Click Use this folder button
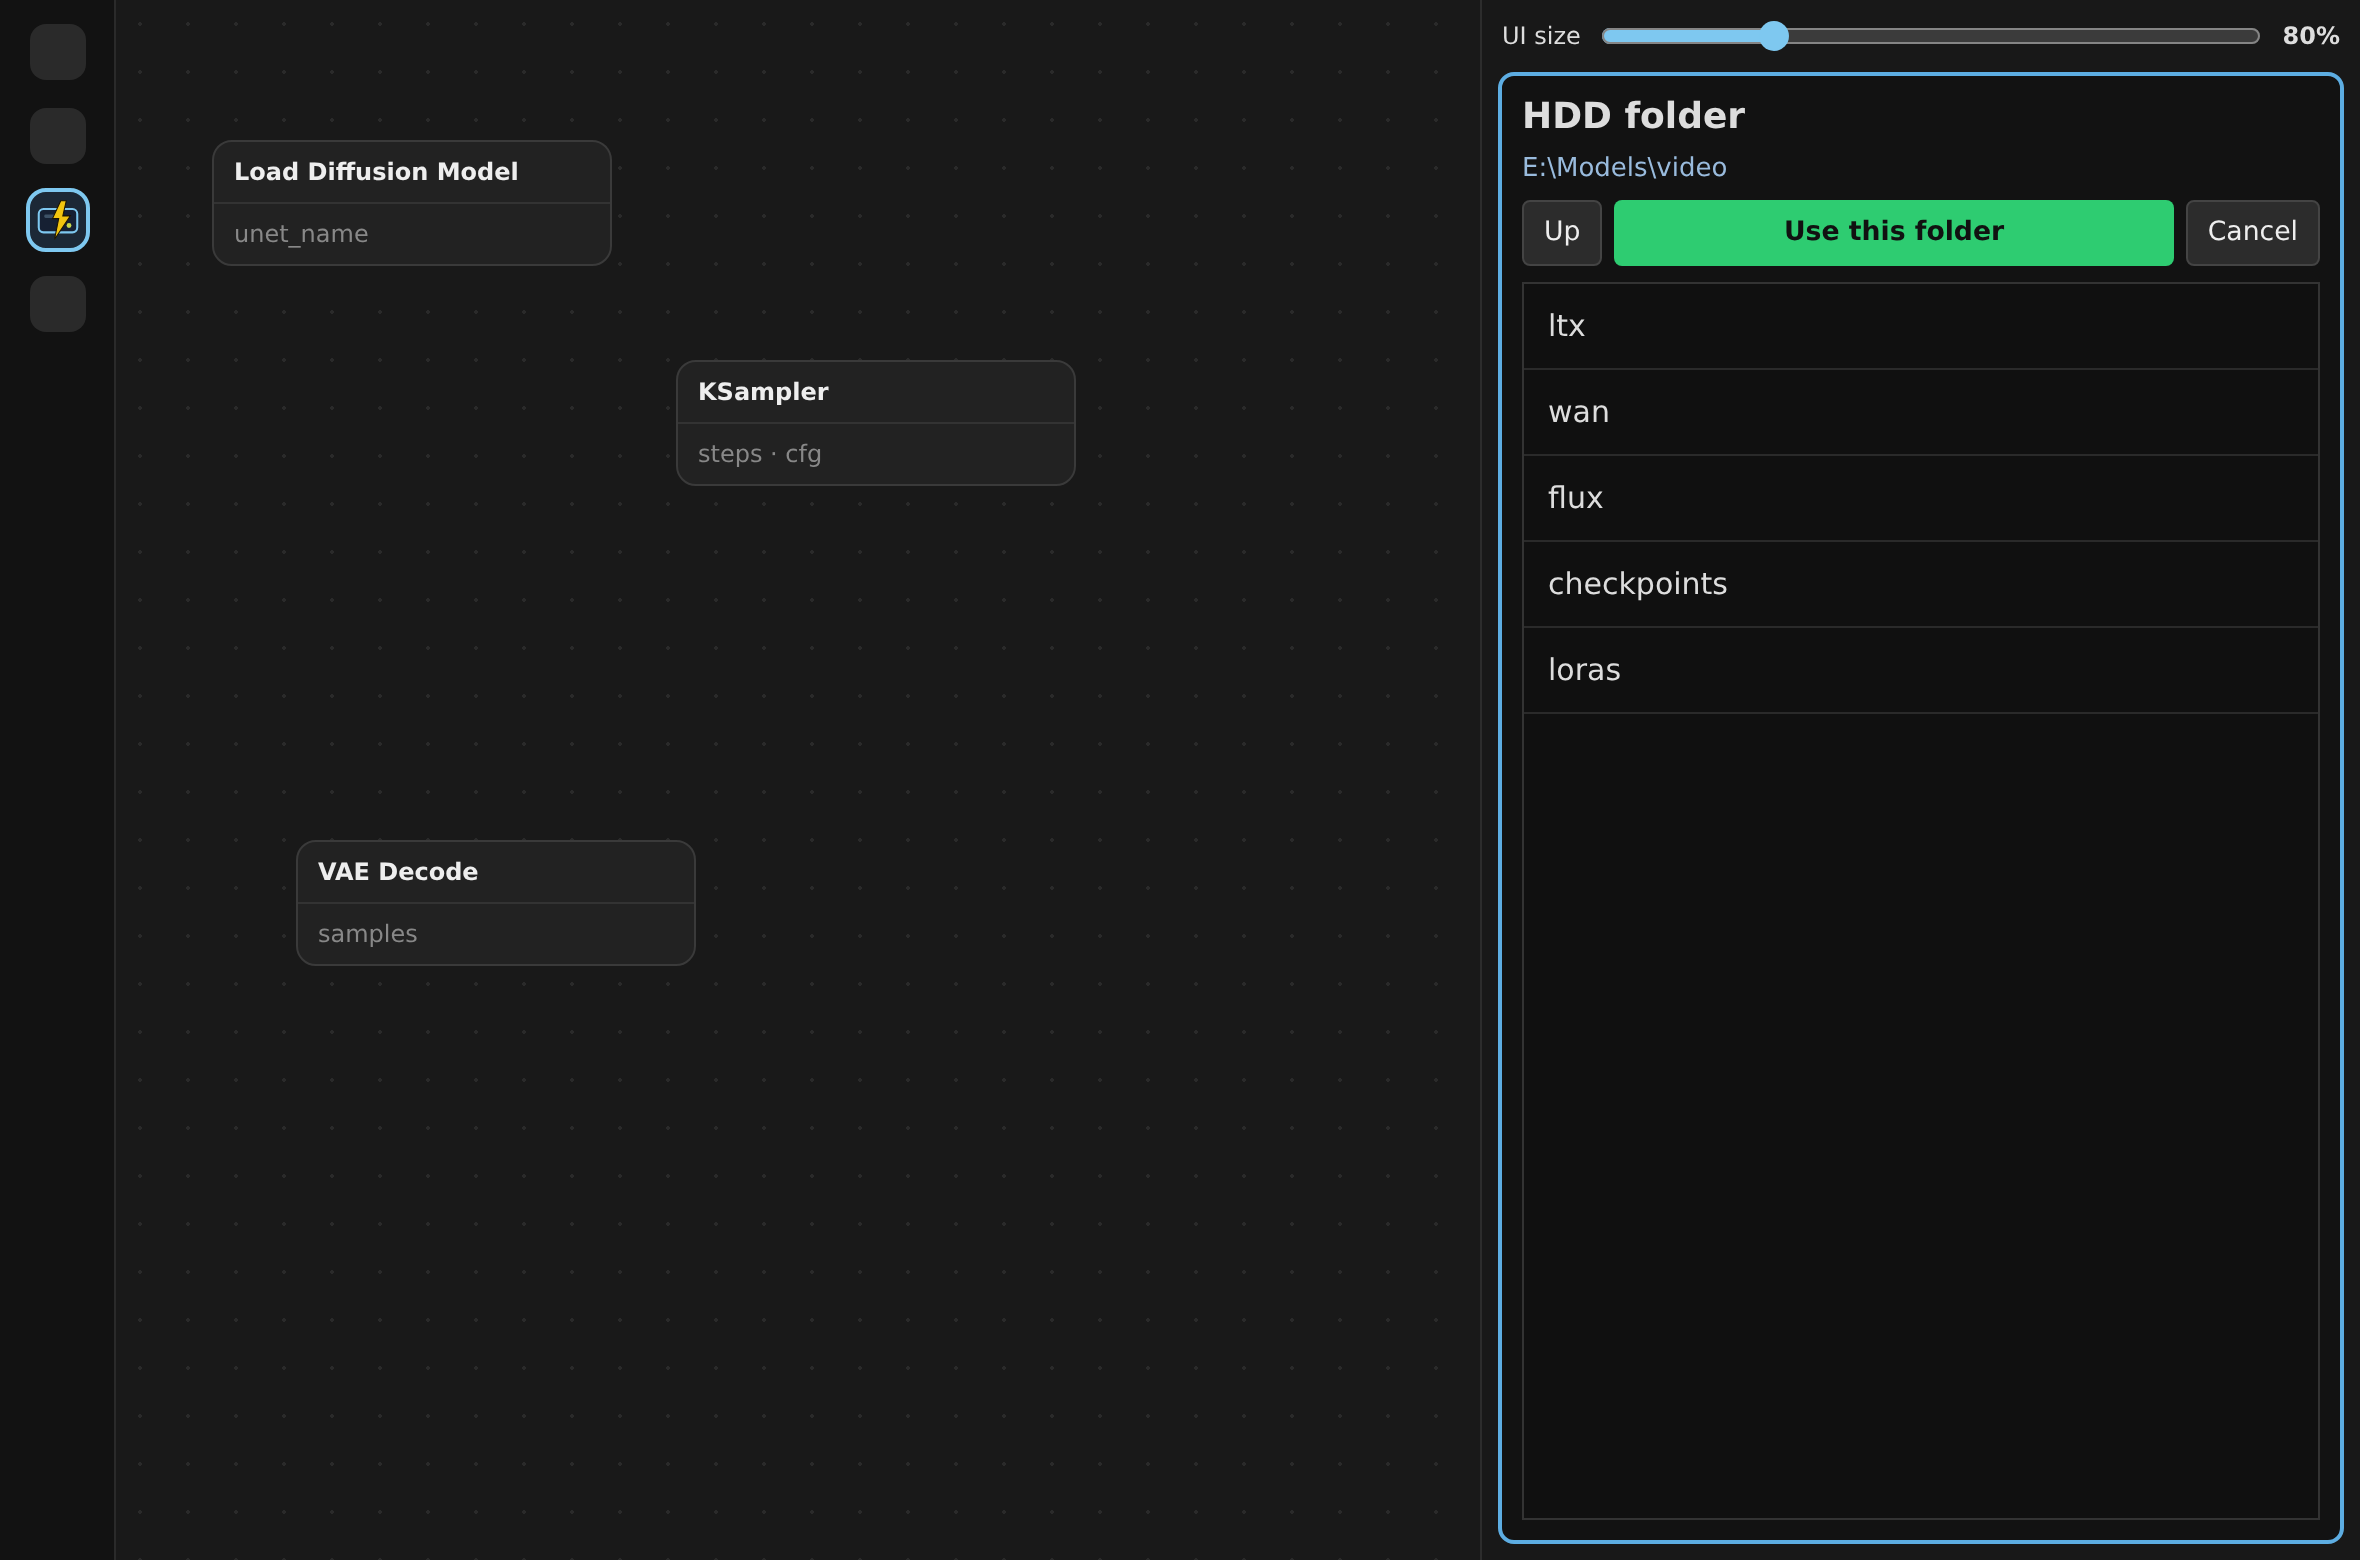This screenshot has width=2360, height=1560. (1893, 232)
